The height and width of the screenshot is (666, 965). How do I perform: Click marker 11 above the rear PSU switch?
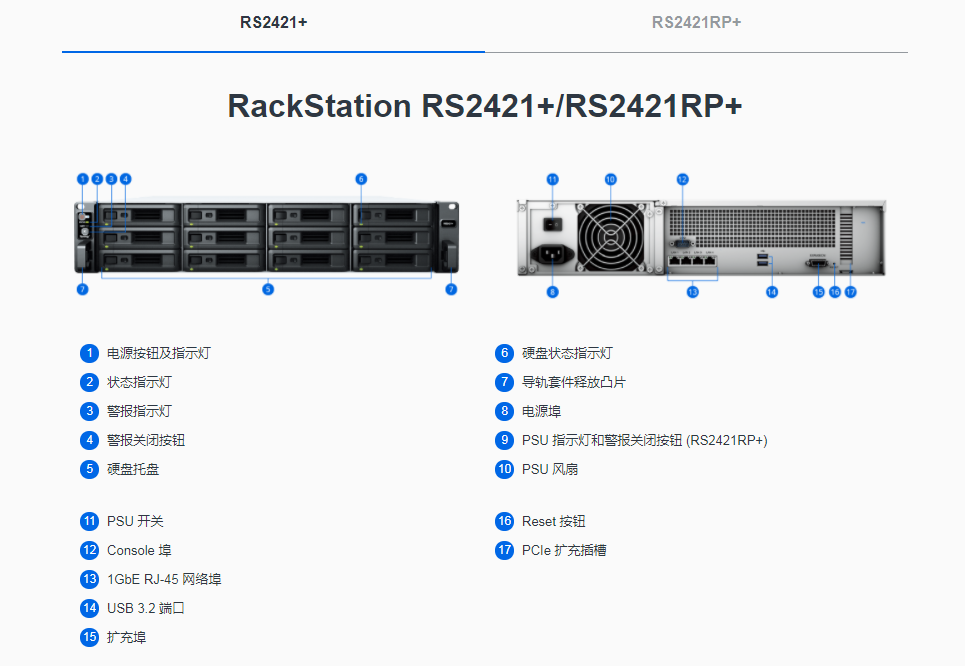pos(553,180)
